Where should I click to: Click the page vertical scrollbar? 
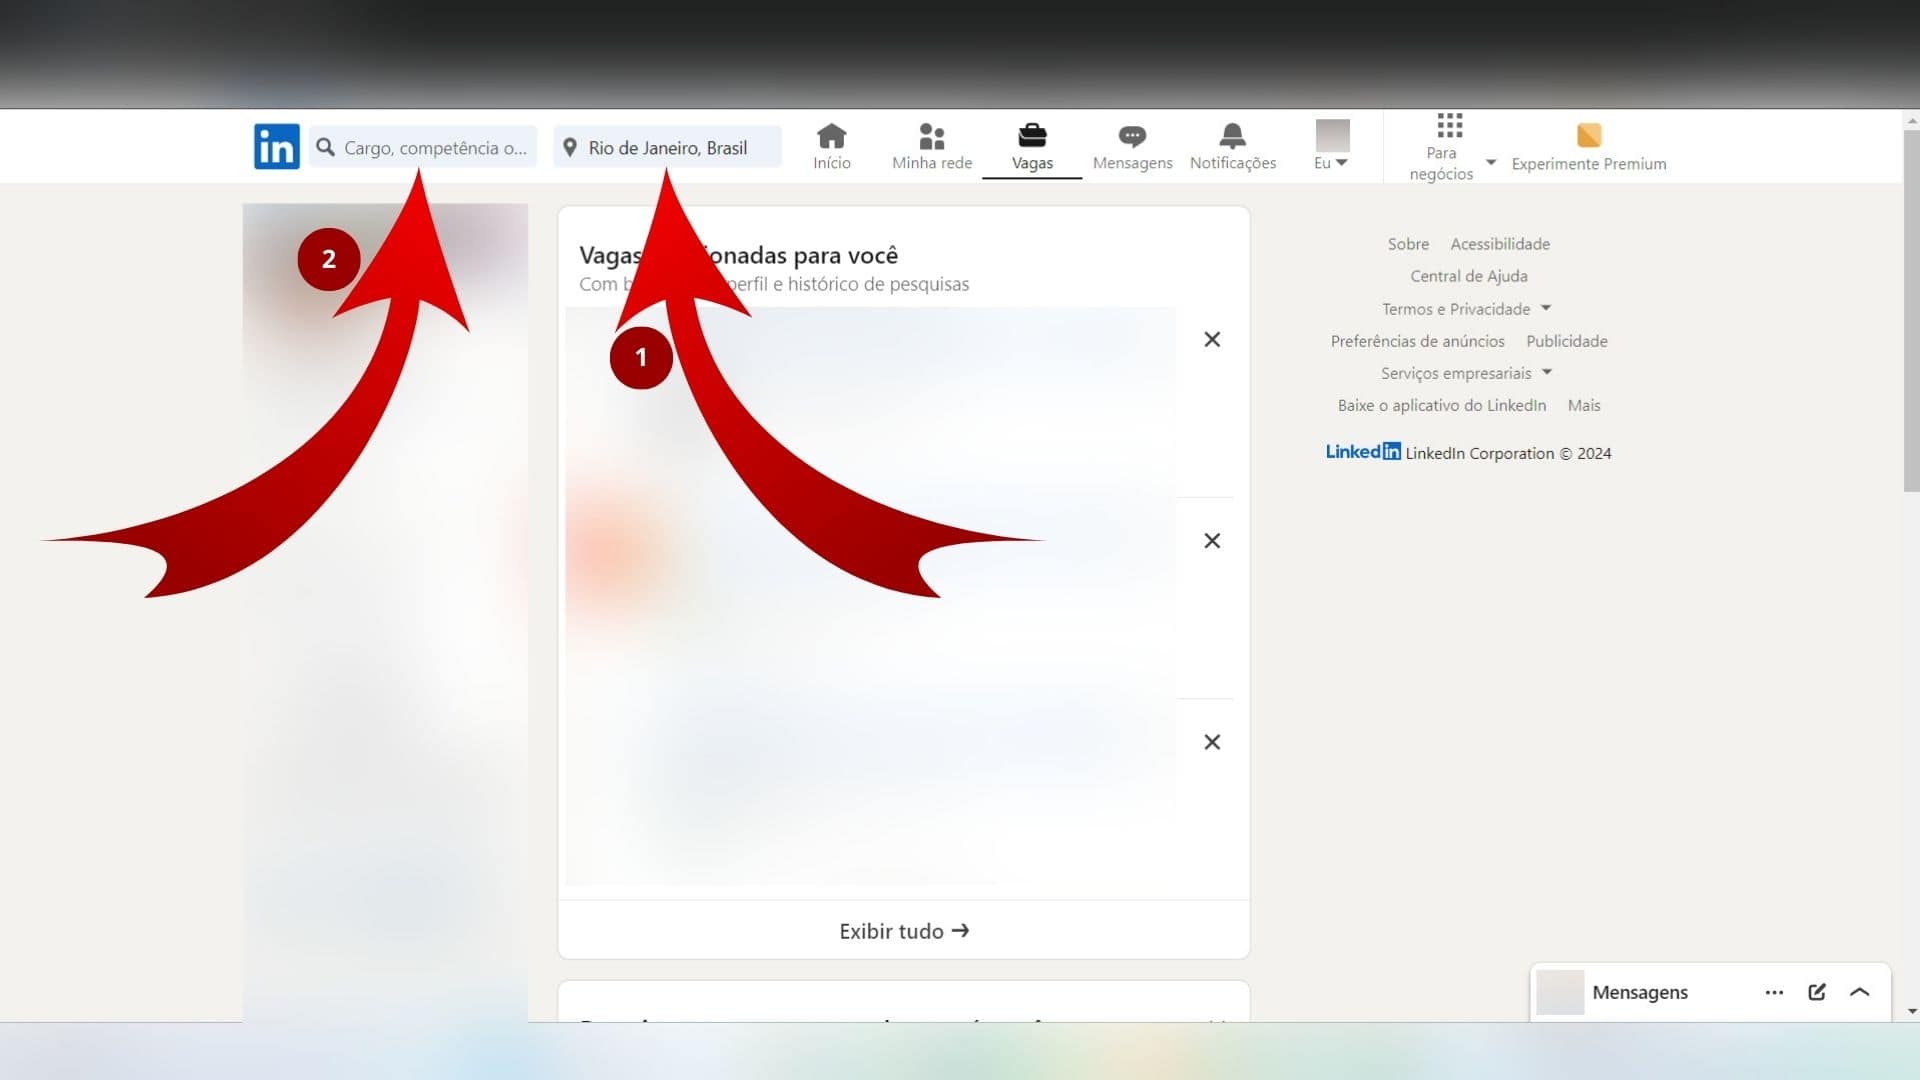coord(1911,310)
